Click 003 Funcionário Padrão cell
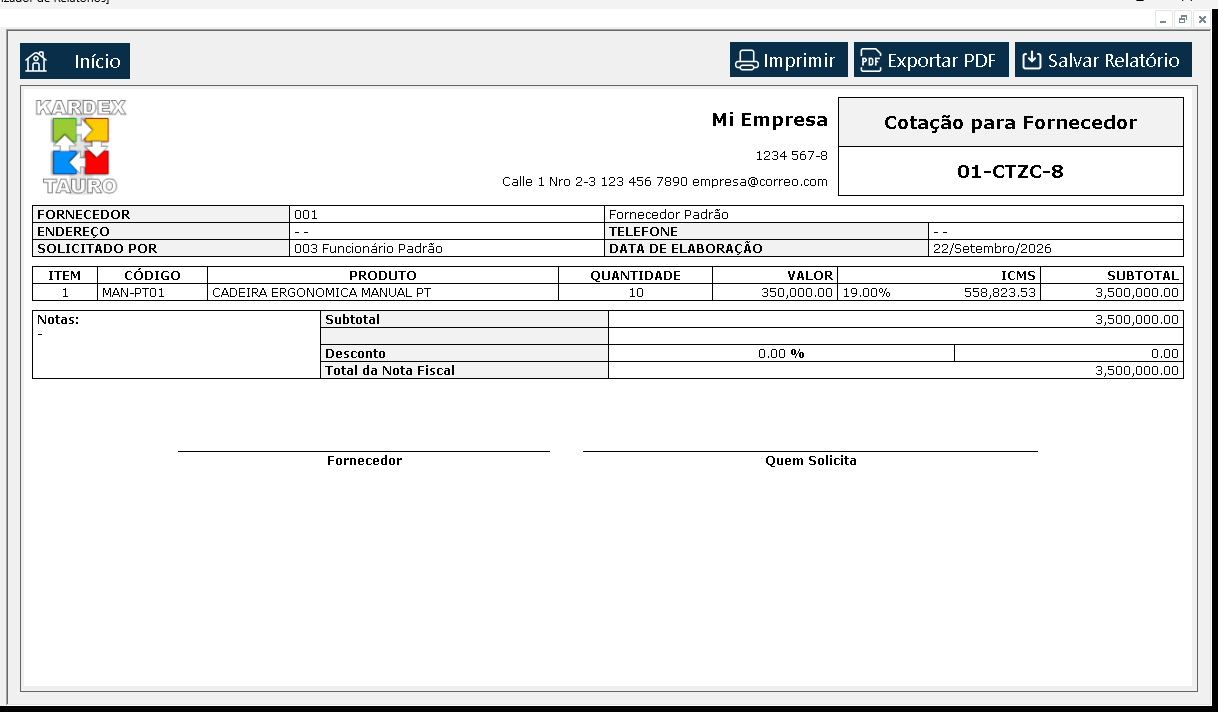This screenshot has height=712, width=1218. tap(447, 248)
